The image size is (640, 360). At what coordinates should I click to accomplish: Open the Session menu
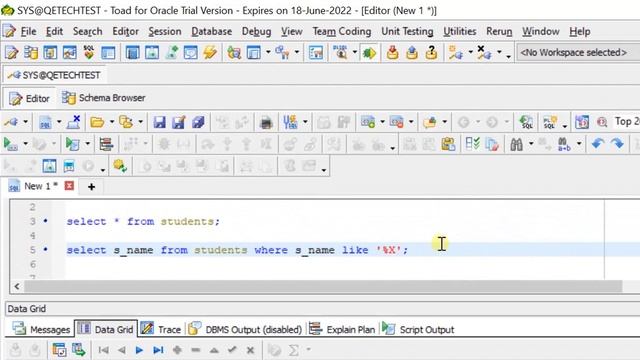coord(164,31)
